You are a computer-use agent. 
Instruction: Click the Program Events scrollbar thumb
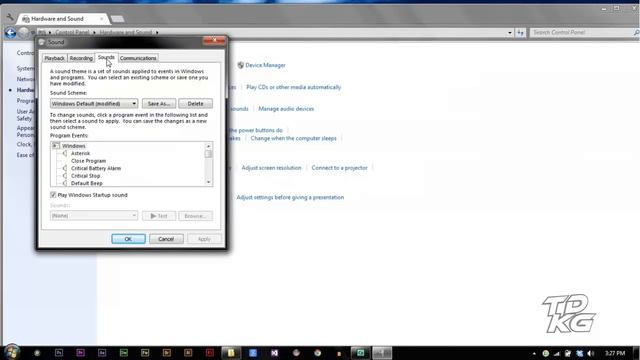coord(209,154)
